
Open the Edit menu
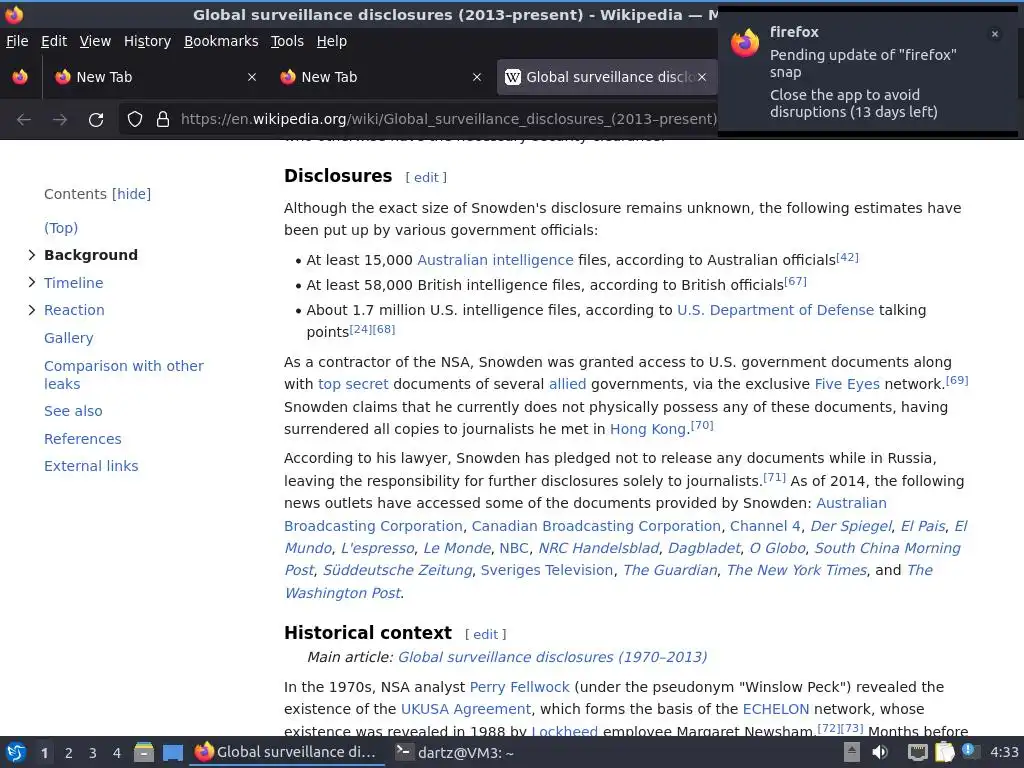click(54, 41)
